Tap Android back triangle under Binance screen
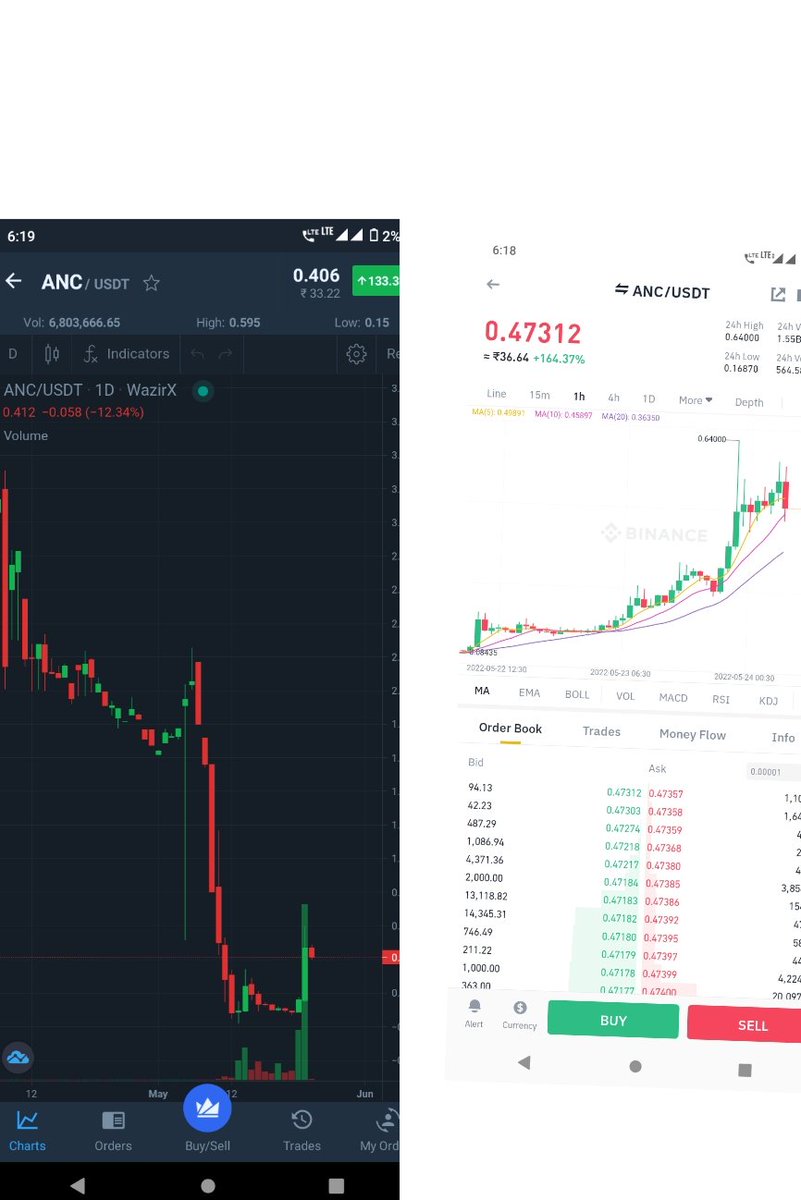This screenshot has width=801, height=1200. point(523,1063)
